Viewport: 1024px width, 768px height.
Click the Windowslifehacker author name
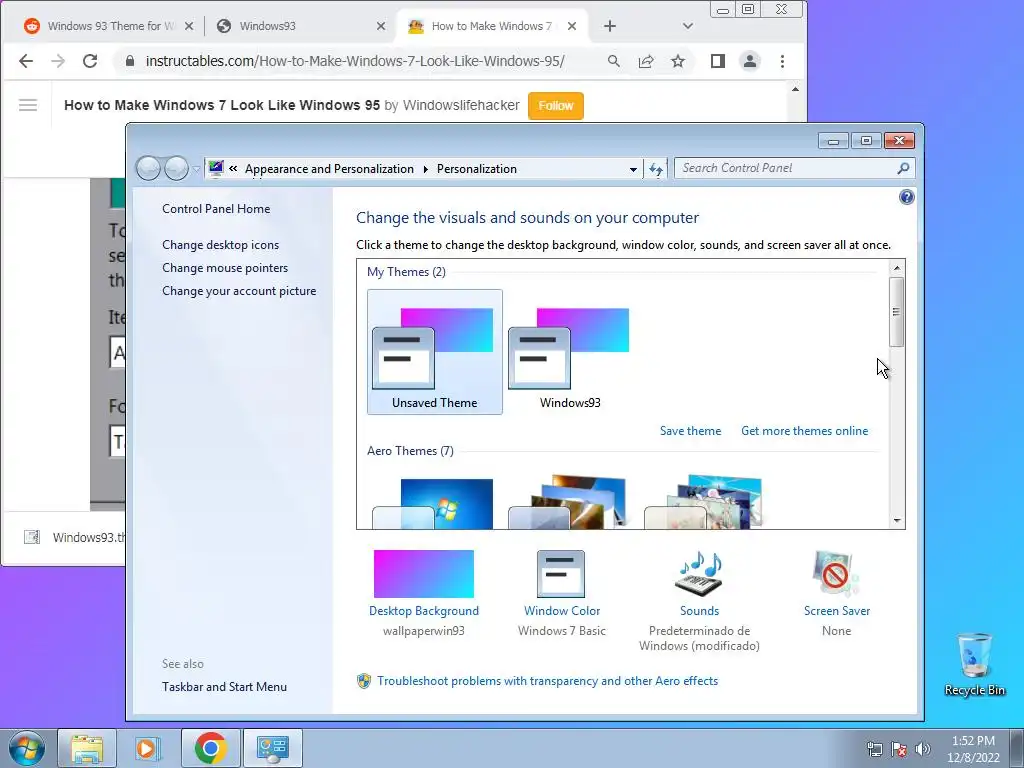point(461,105)
